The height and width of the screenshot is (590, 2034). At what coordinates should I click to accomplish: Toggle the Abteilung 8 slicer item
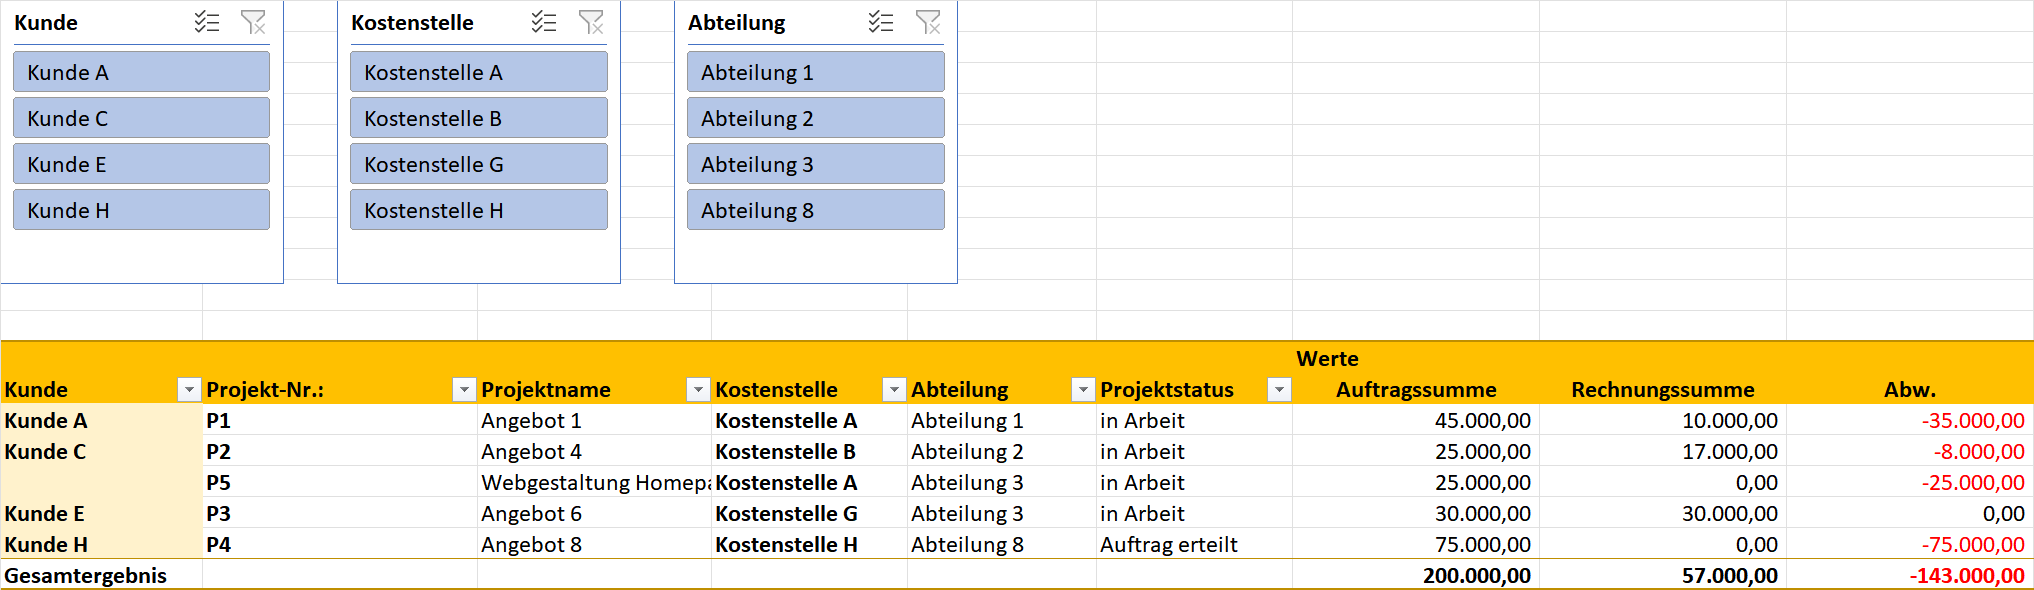click(815, 210)
